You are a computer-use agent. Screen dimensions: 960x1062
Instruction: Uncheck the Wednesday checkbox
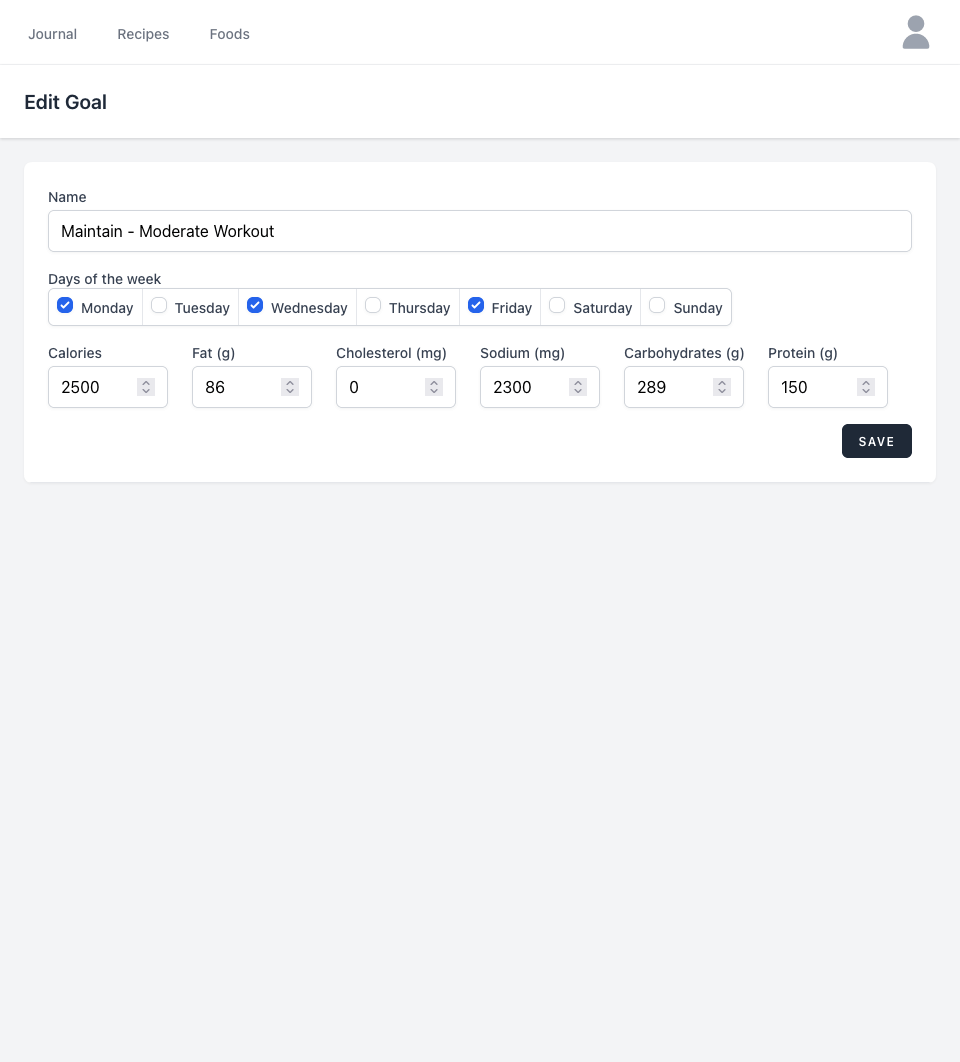click(255, 306)
